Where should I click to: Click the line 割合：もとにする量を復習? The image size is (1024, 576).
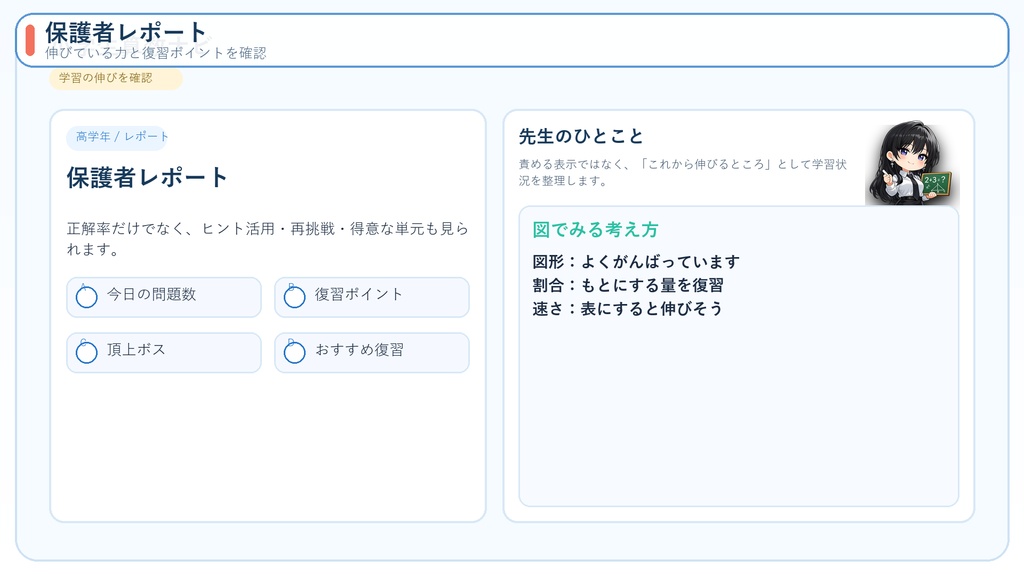coord(628,285)
